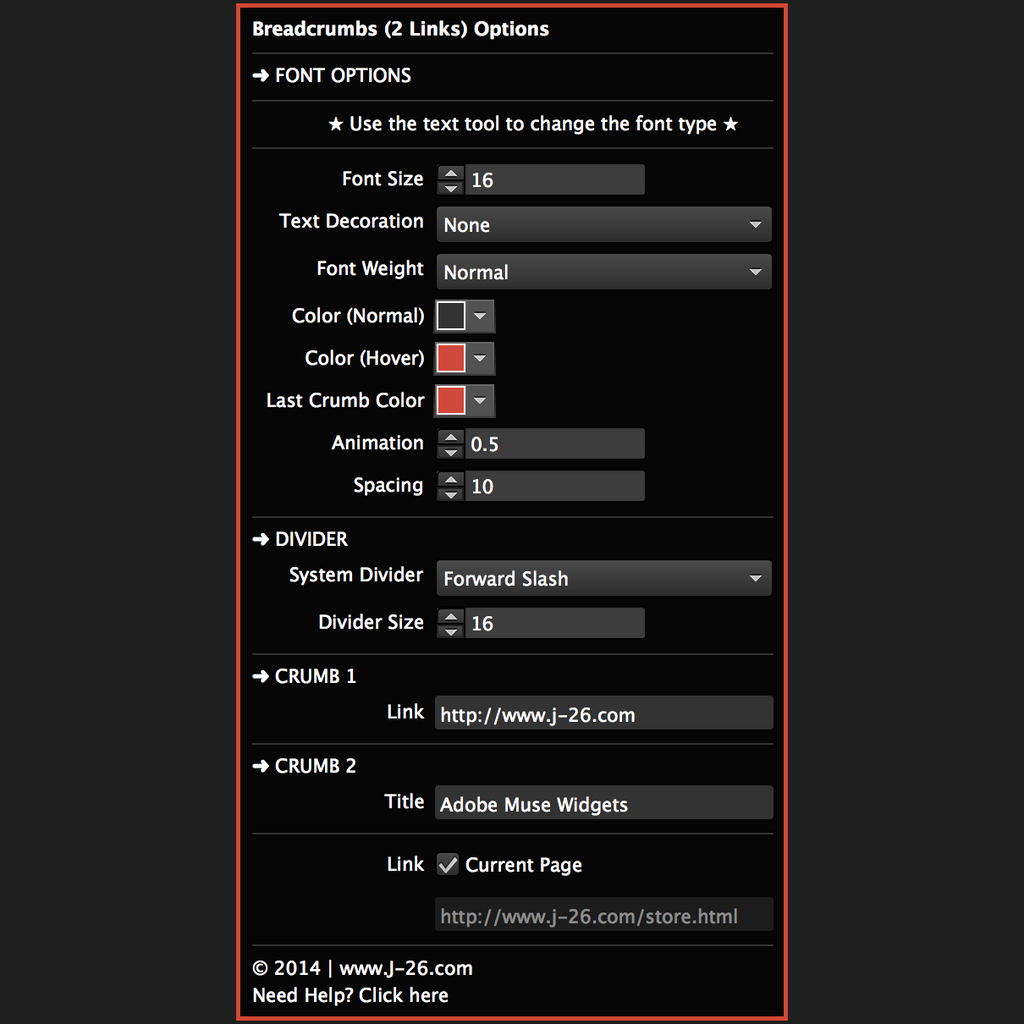This screenshot has height=1024, width=1024.
Task: Decrease Spacing value with down arrow
Action: coord(451,493)
